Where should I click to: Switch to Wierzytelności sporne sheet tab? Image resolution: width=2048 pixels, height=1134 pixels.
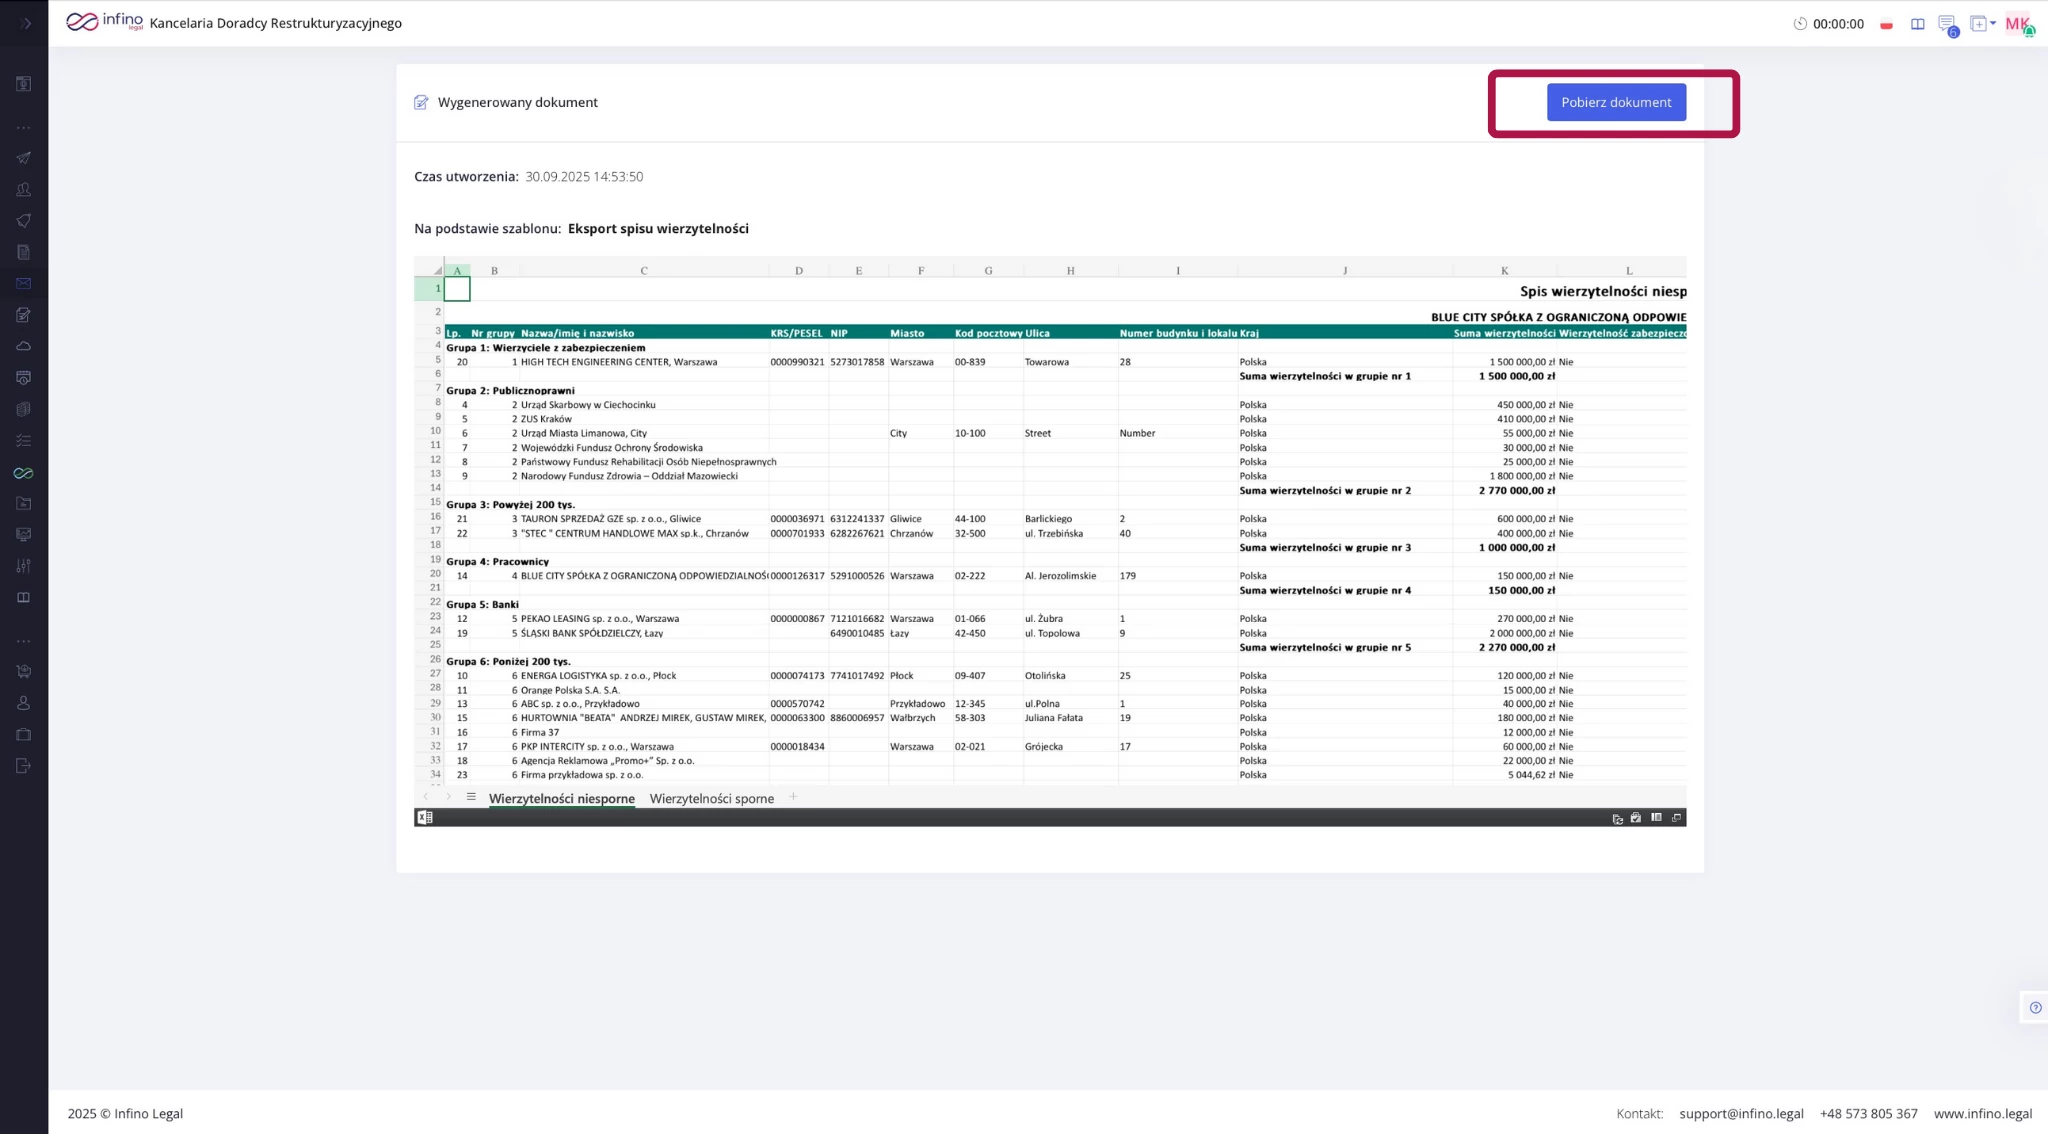(711, 798)
